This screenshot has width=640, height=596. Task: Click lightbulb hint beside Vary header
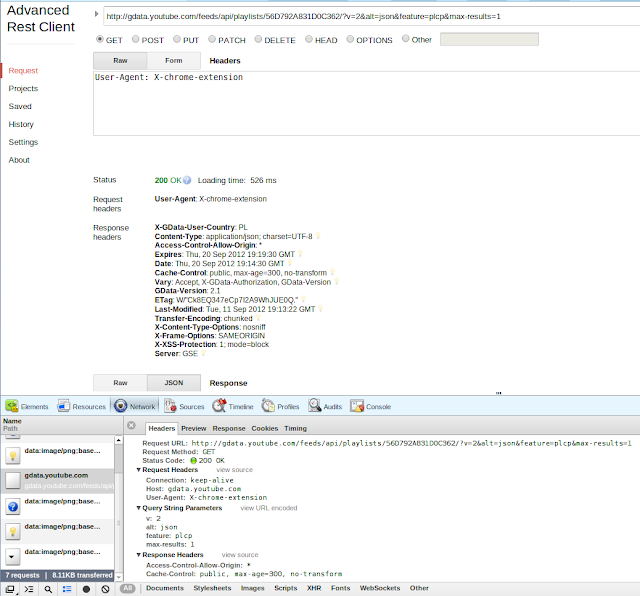(x=336, y=281)
